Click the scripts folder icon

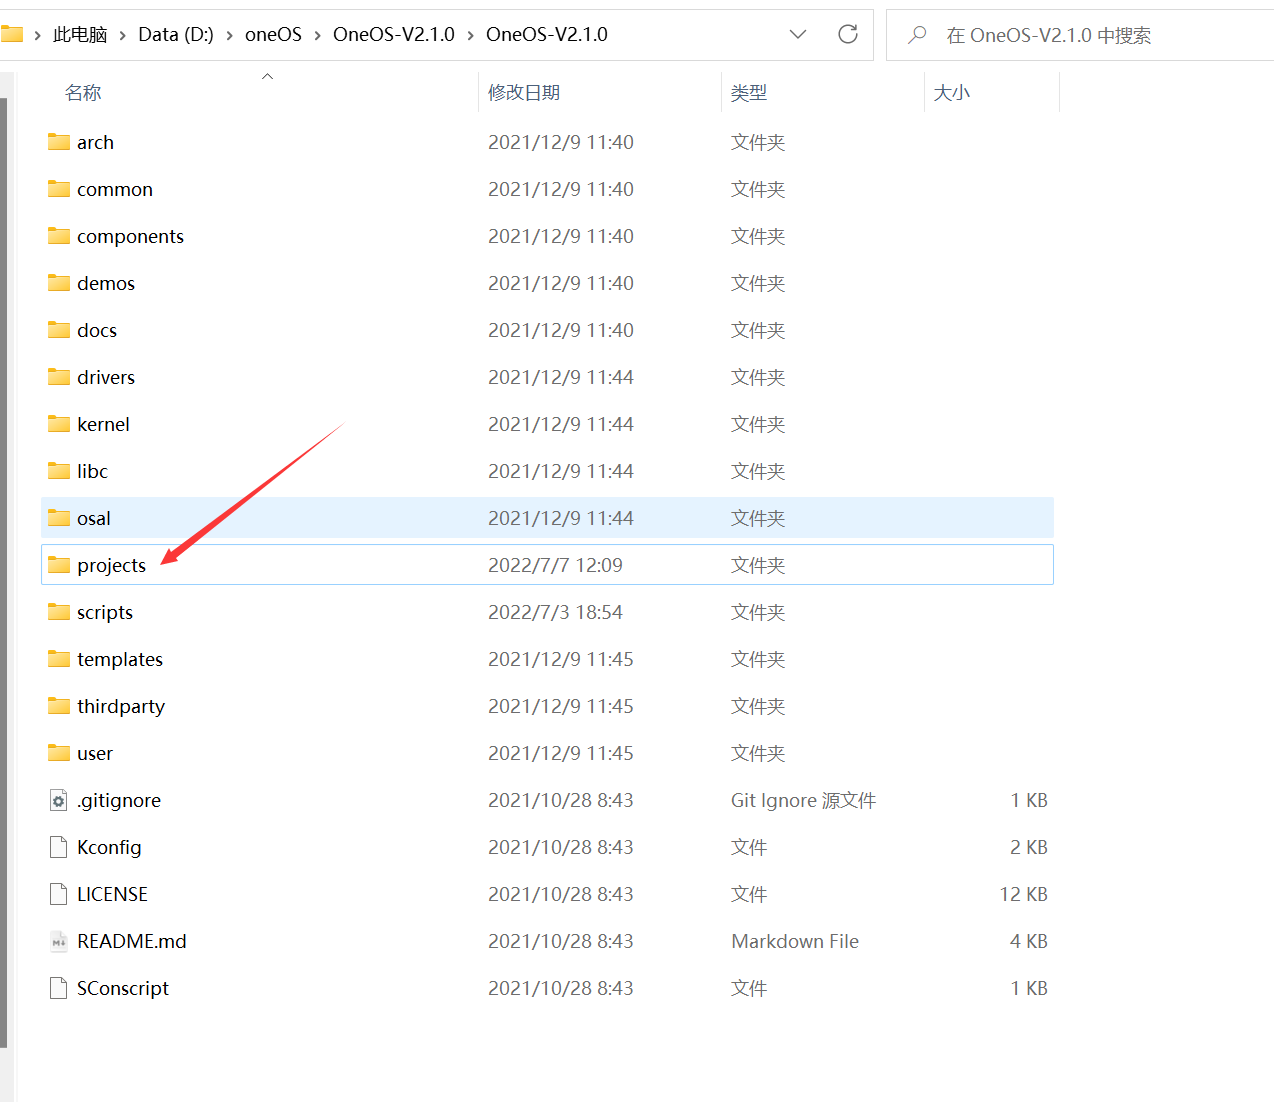(59, 612)
